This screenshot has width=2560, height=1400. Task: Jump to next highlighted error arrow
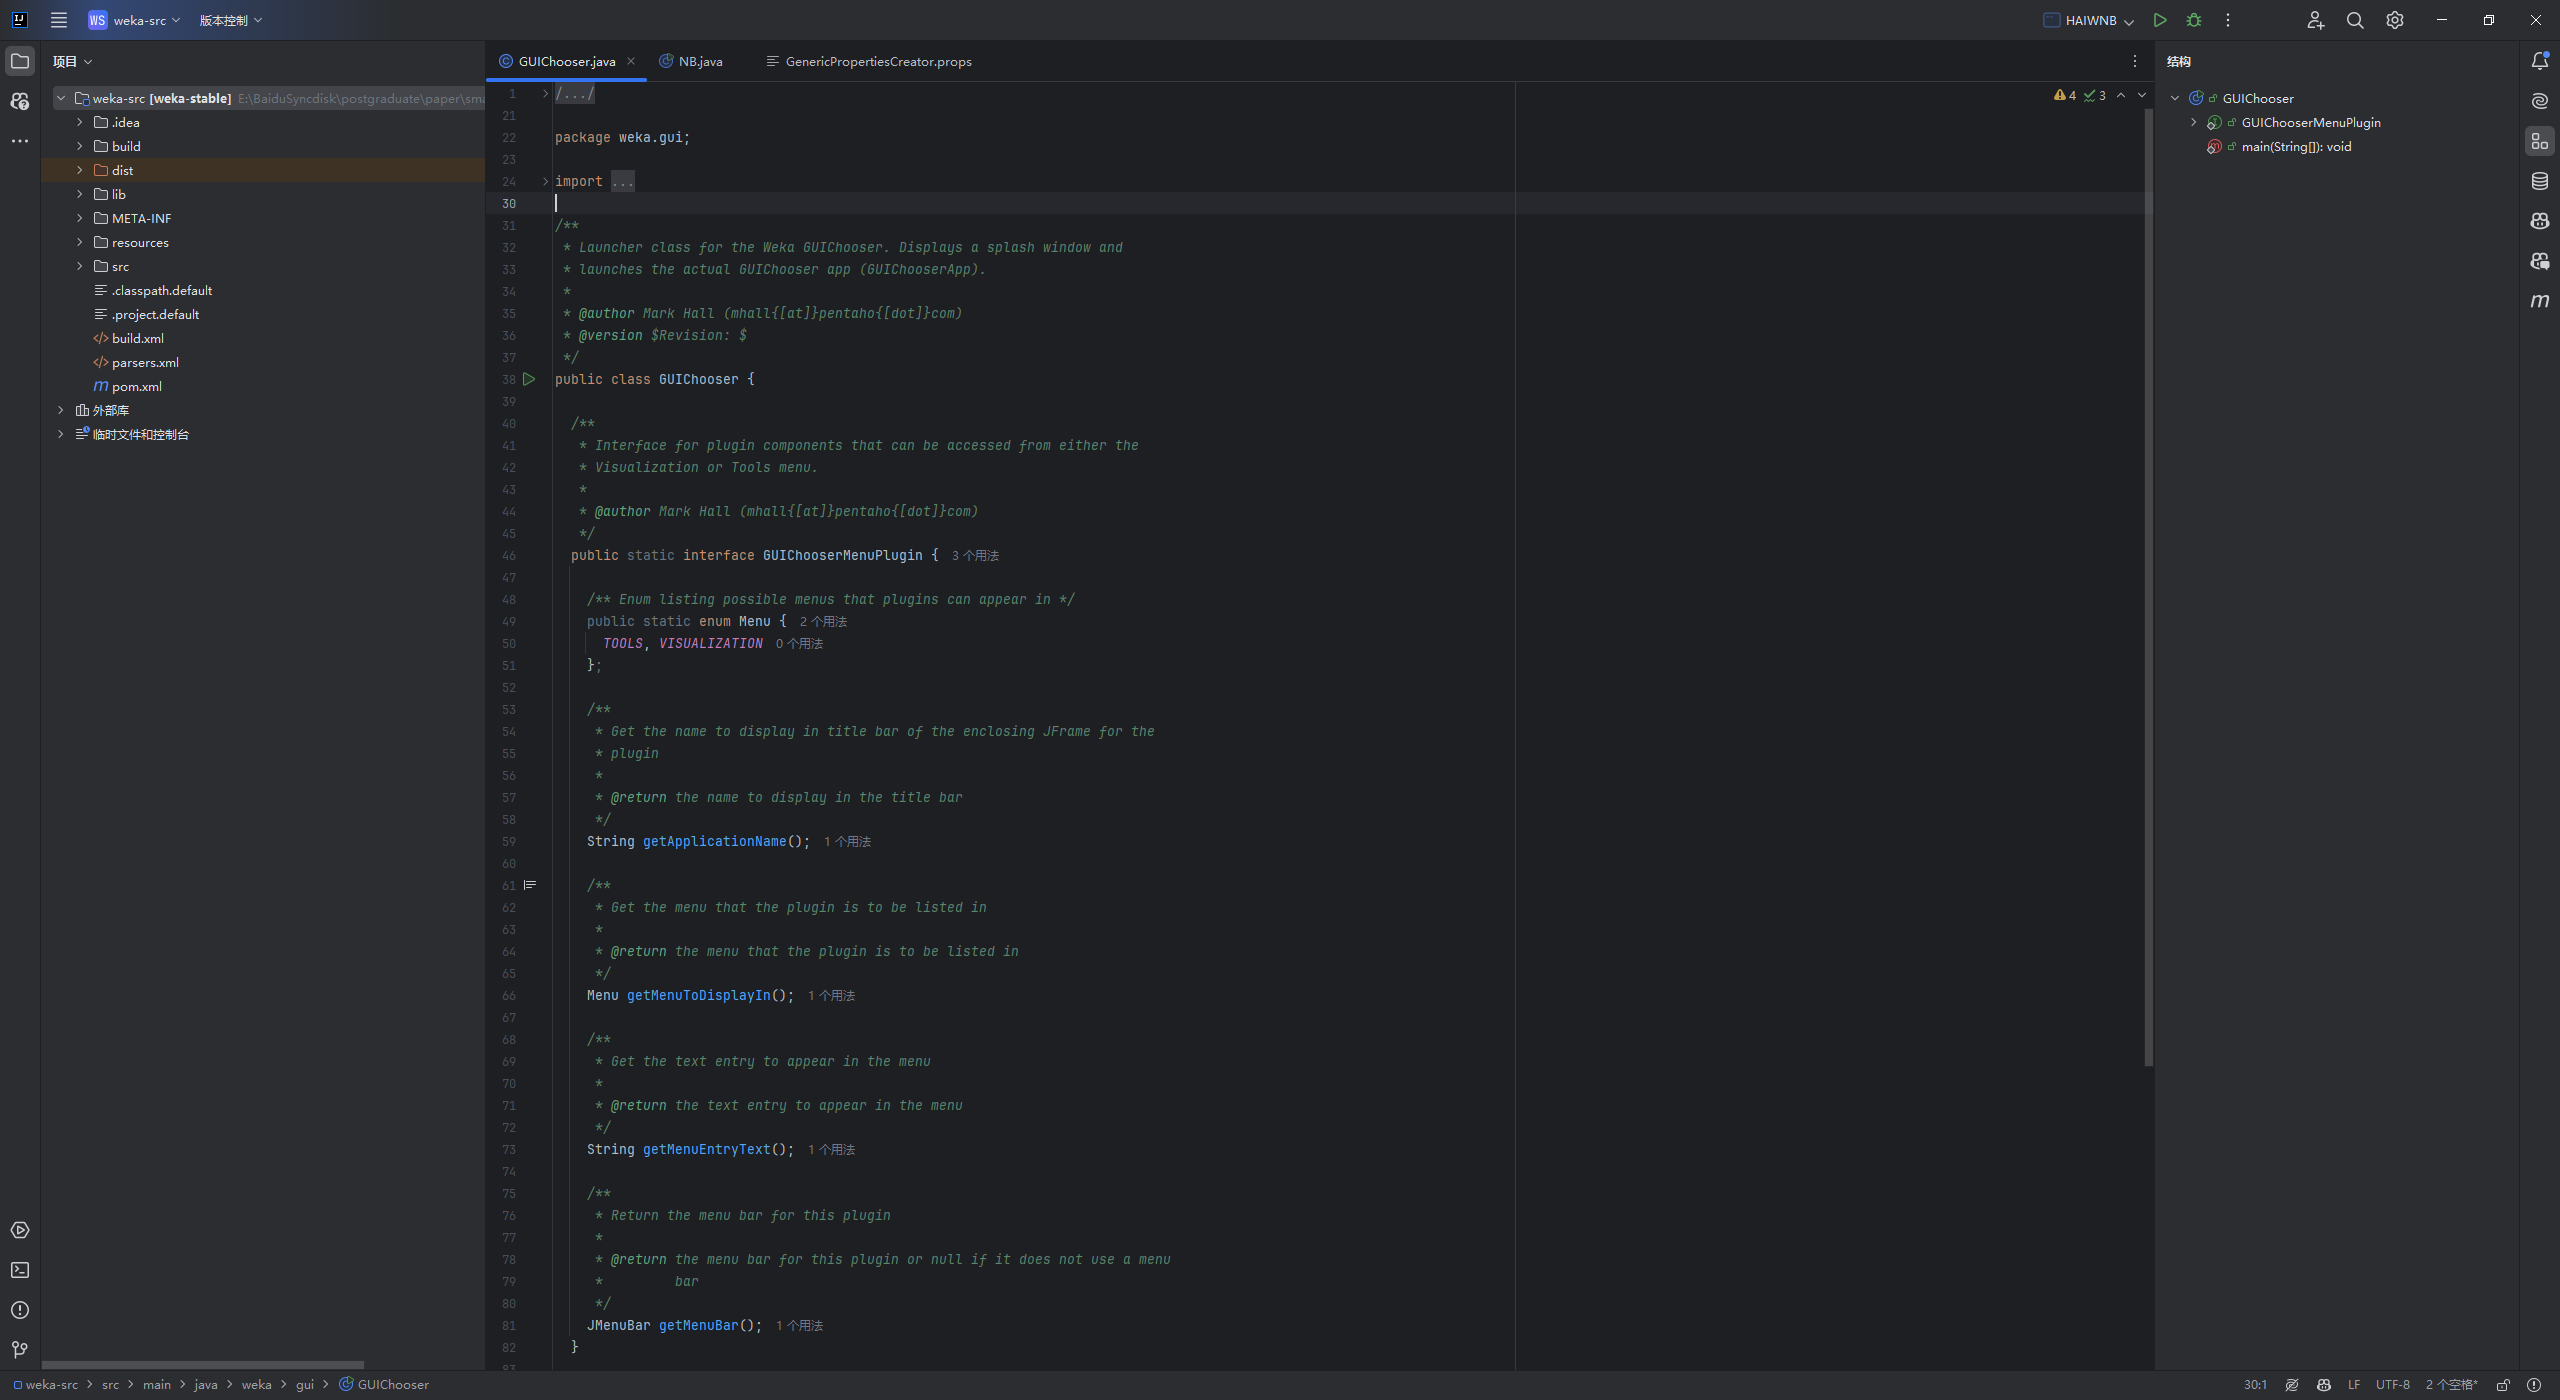(2142, 95)
